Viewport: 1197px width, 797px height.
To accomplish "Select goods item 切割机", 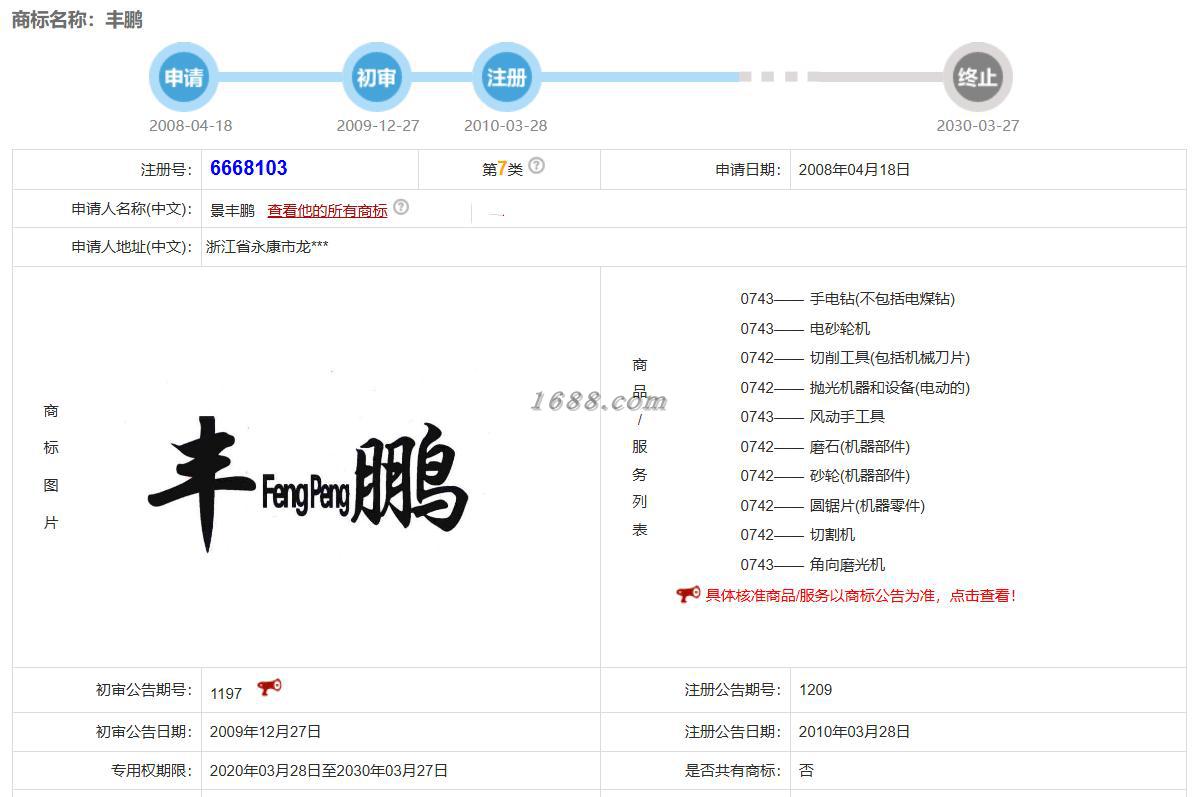I will (832, 534).
